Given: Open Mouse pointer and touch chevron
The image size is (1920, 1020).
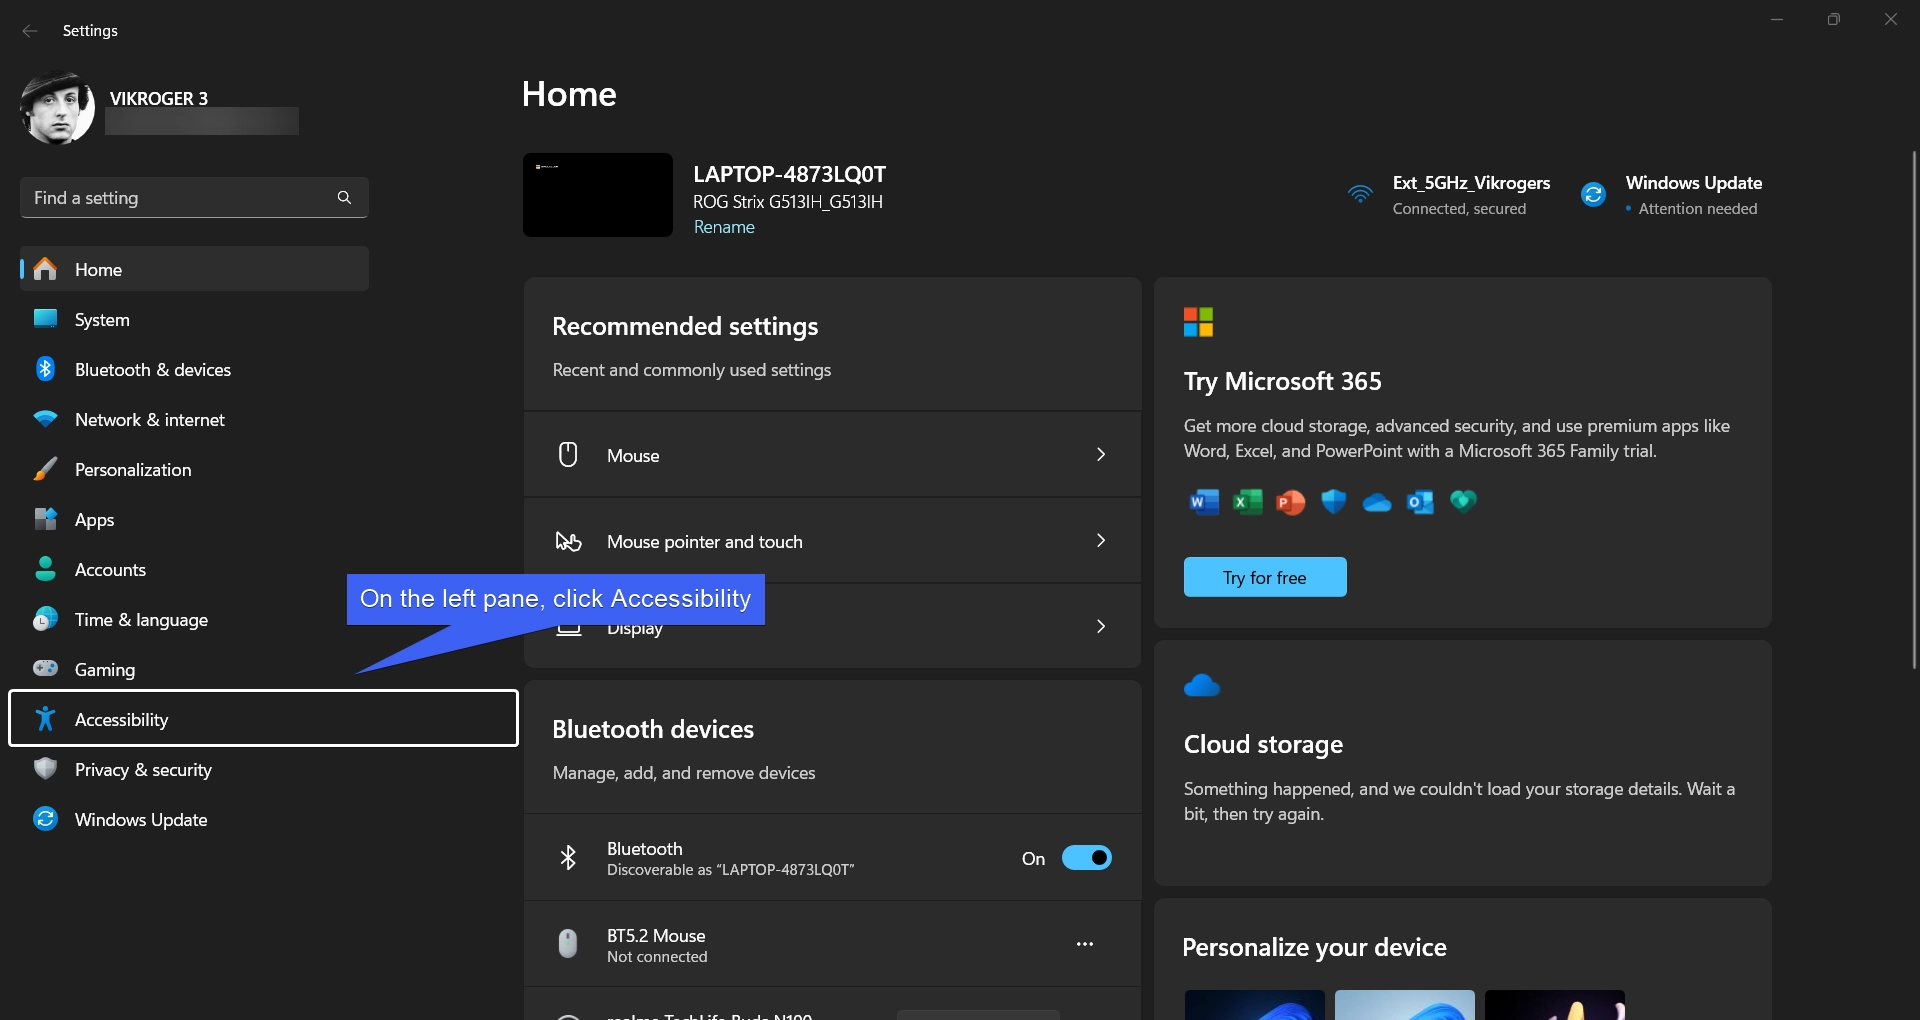Looking at the screenshot, I should pyautogui.click(x=1101, y=540).
